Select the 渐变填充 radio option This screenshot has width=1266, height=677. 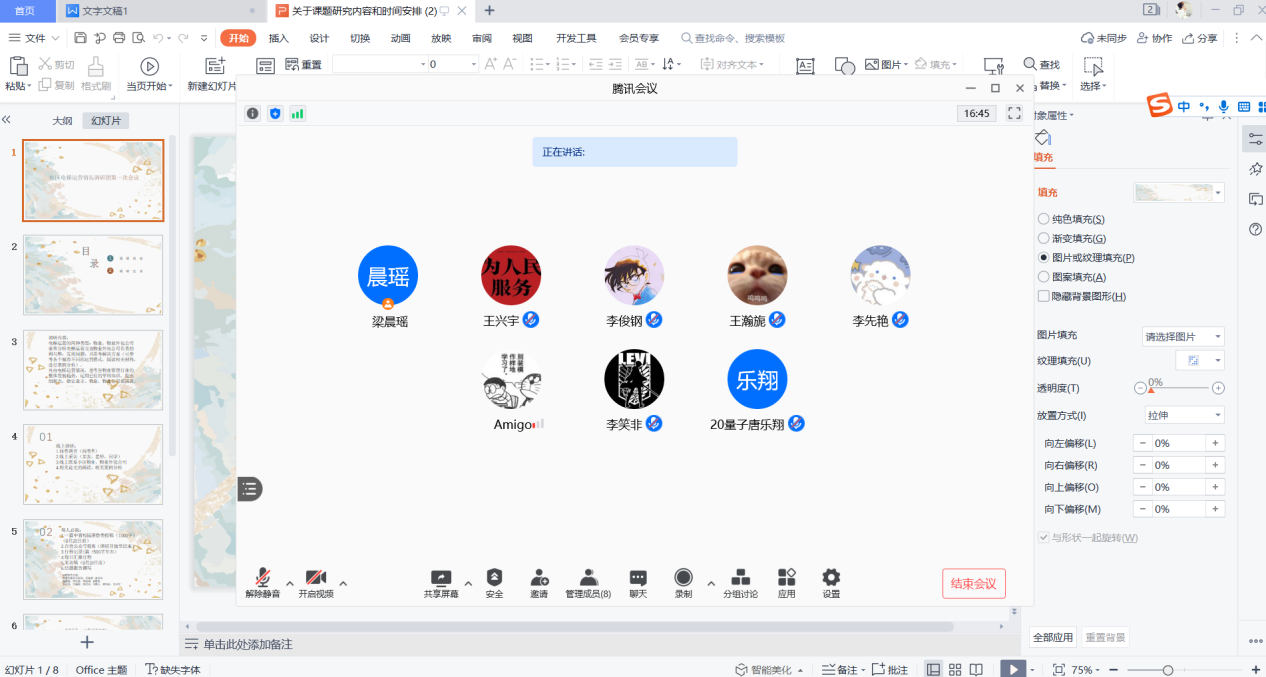[1044, 239]
